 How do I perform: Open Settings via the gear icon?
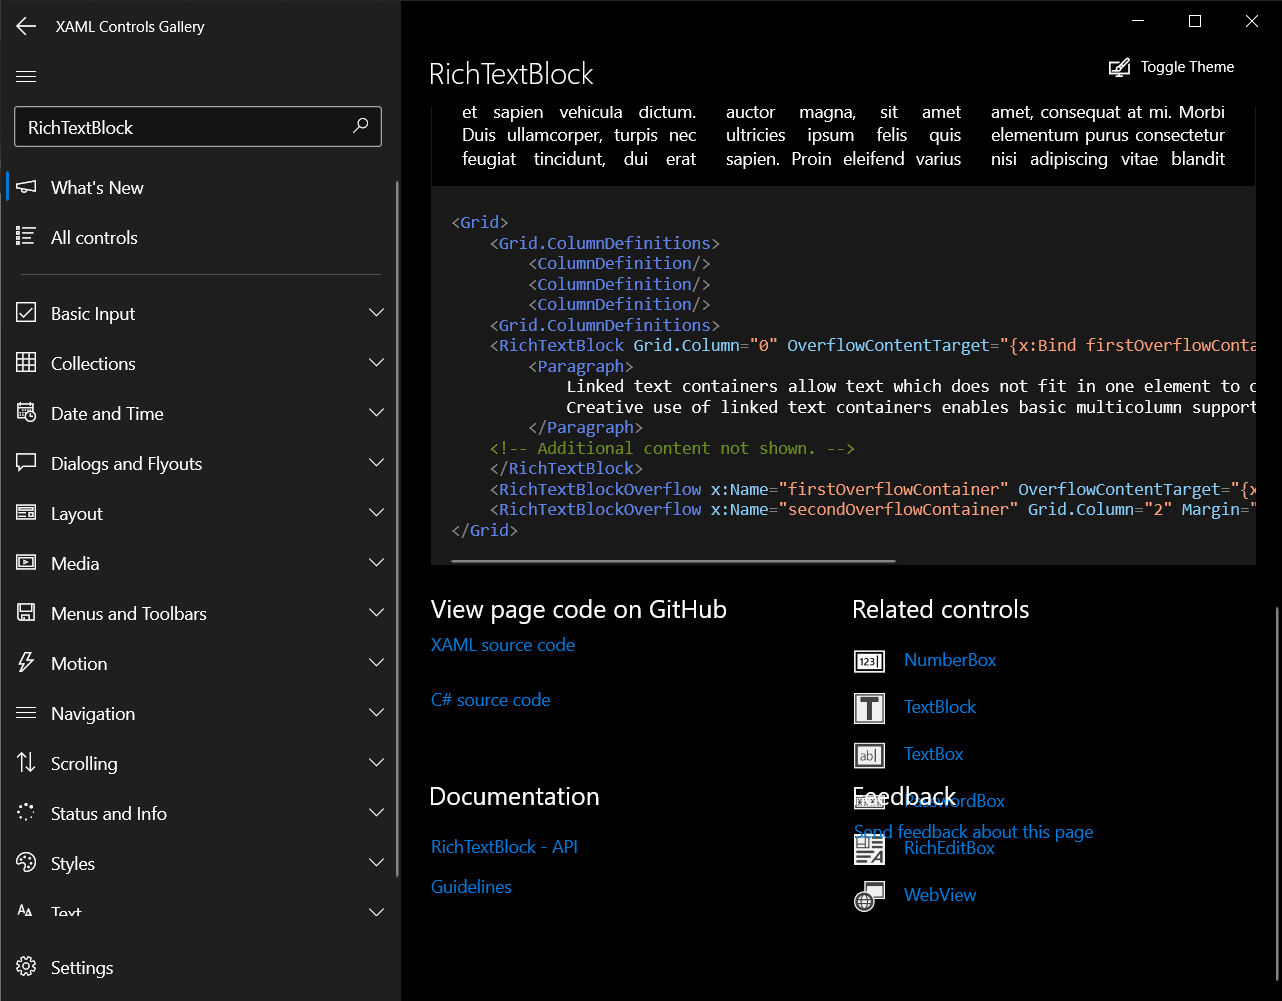click(27, 966)
